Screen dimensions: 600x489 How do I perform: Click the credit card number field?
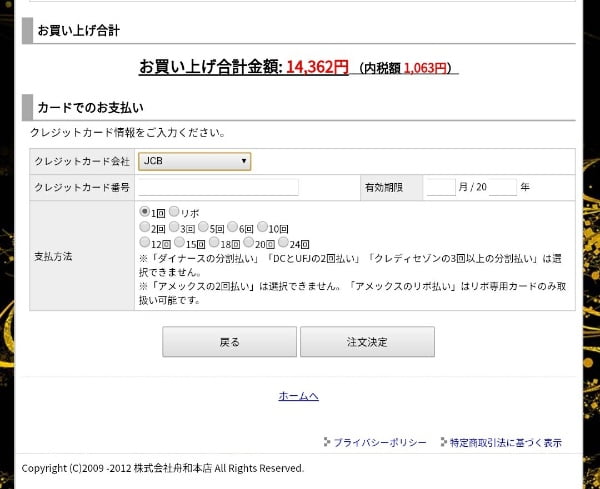point(218,187)
